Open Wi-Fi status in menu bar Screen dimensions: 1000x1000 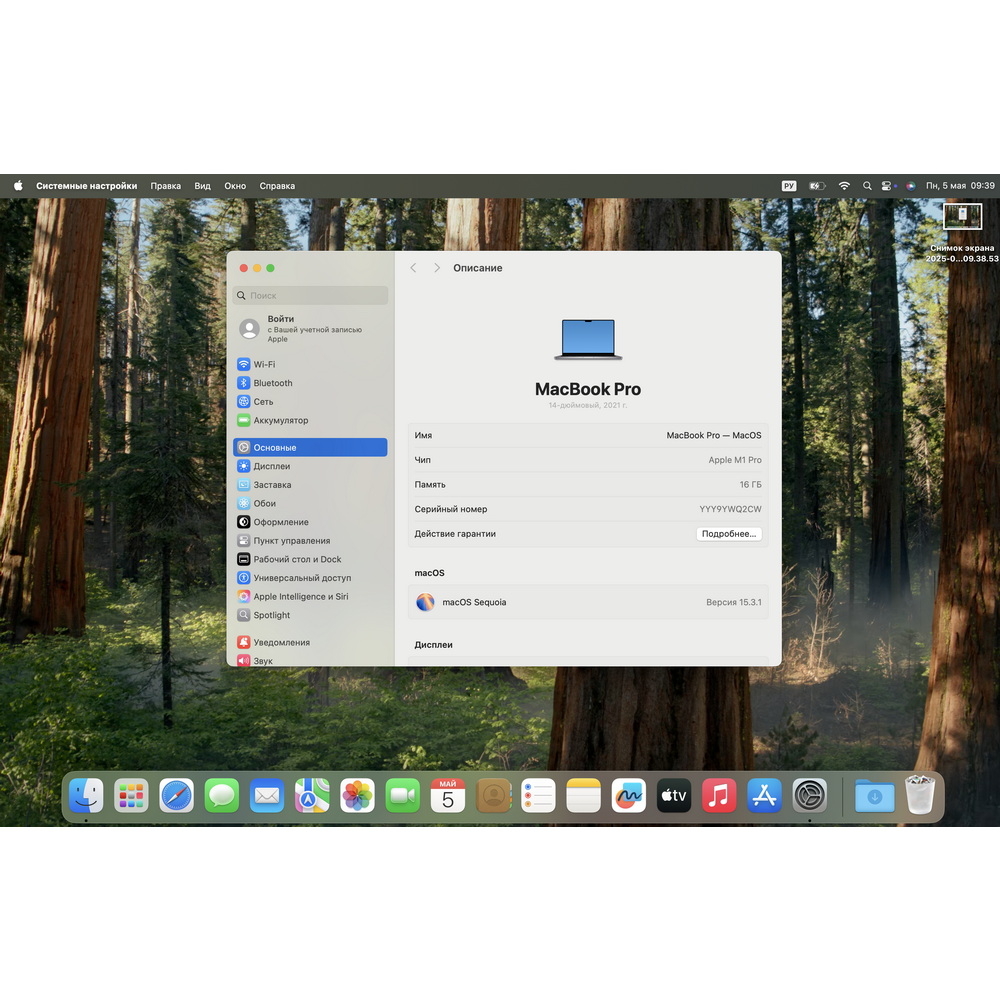coord(844,186)
